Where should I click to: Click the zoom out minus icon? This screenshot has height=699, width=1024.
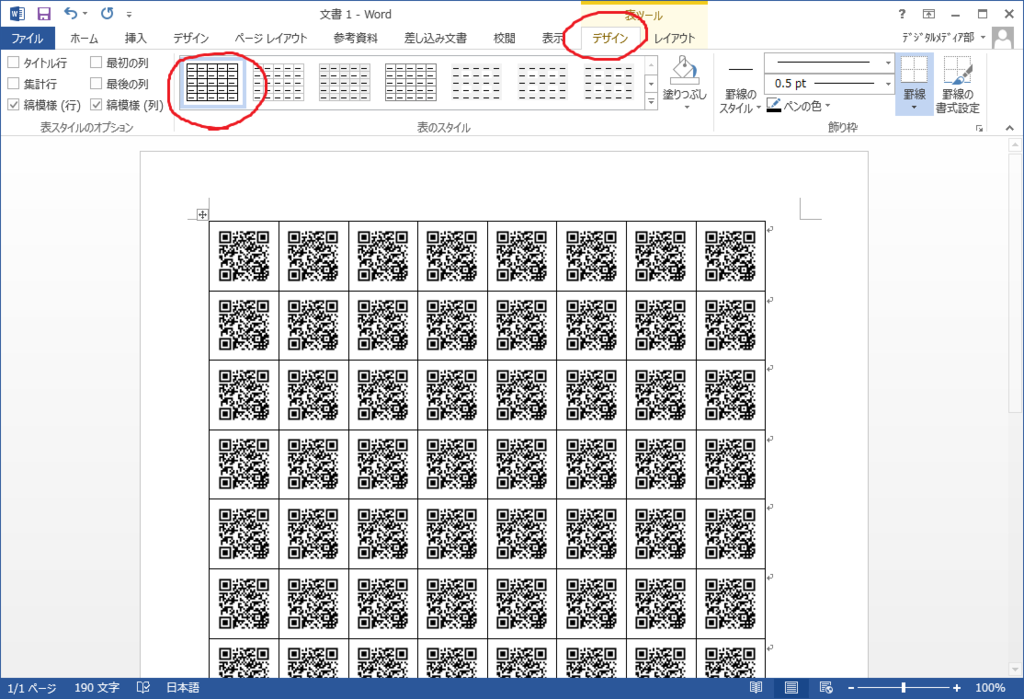pyautogui.click(x=851, y=688)
